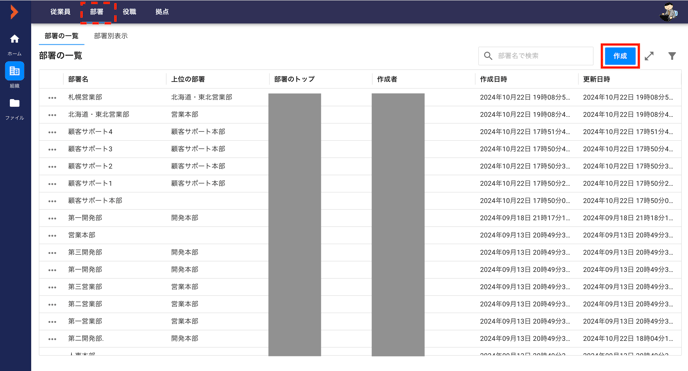Viewport: 688px width, 371px height.
Task: Open the three-dot menu for 第三開発部
Action: tap(52, 253)
